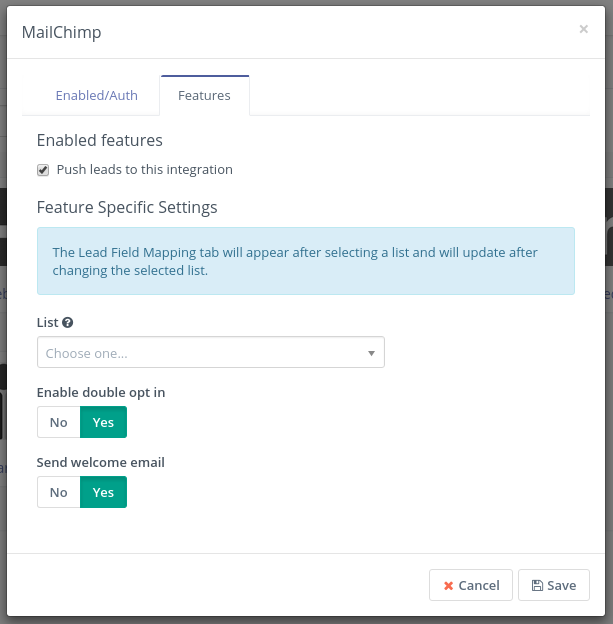Switch to the Enabled/Auth tab
Image resolution: width=613 pixels, height=624 pixels.
click(97, 96)
